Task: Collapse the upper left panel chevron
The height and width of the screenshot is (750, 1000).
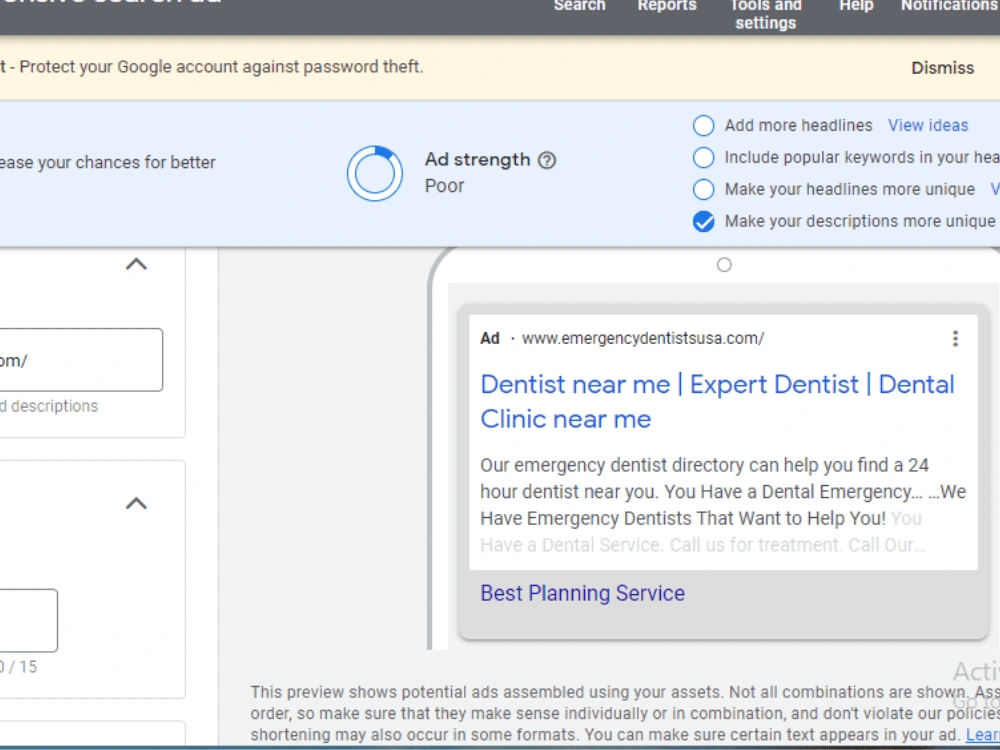Action: tap(136, 264)
